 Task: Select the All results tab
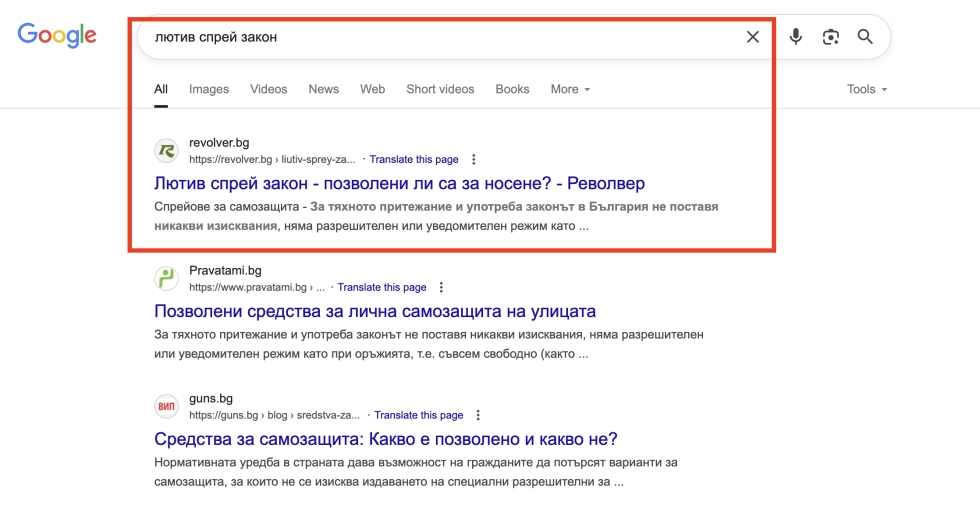(x=161, y=89)
